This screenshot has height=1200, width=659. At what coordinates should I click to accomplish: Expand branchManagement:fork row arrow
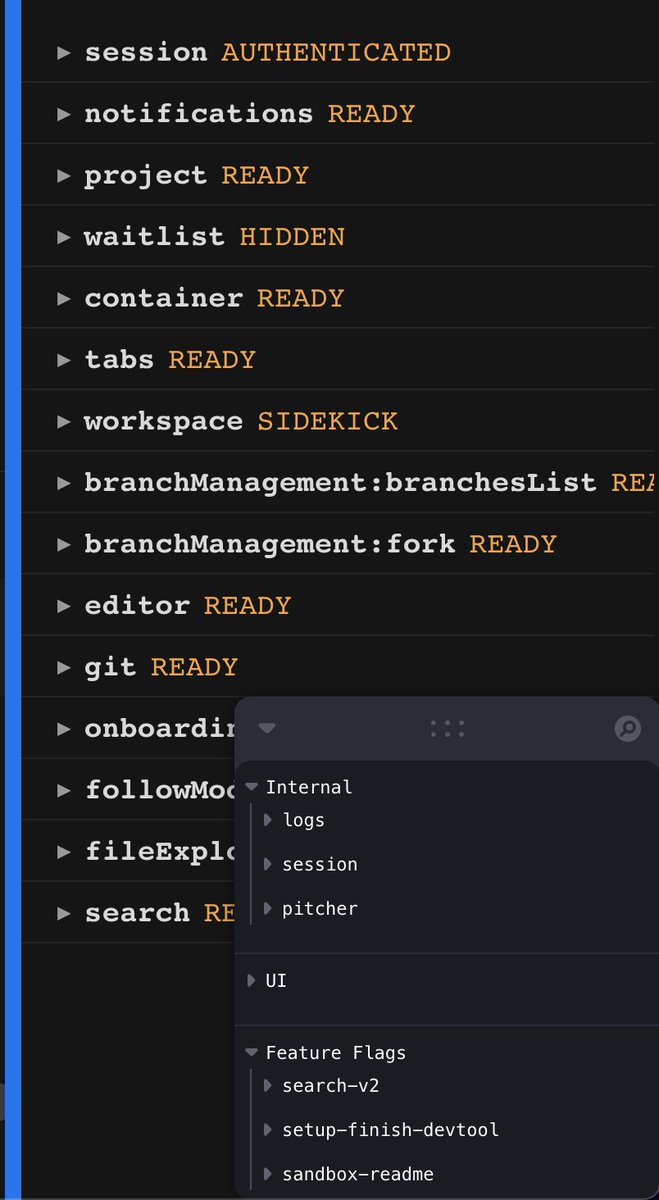(64, 544)
